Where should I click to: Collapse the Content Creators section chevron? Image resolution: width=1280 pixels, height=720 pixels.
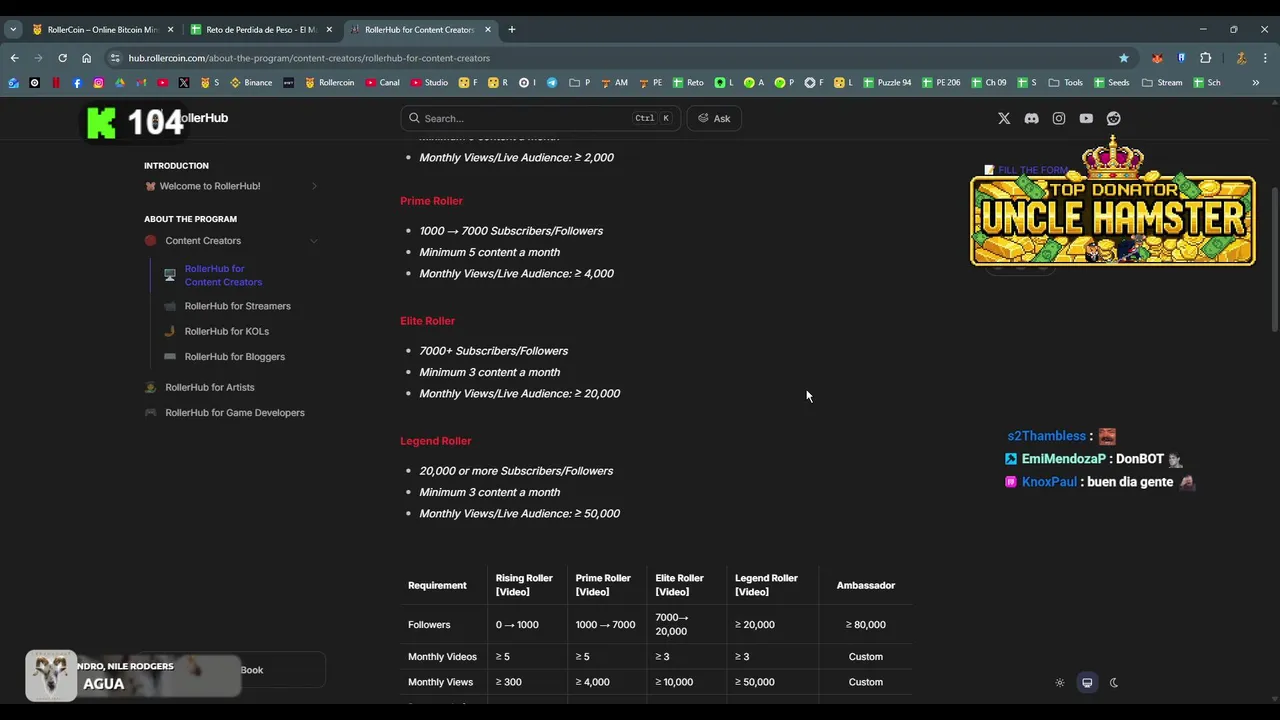[314, 241]
